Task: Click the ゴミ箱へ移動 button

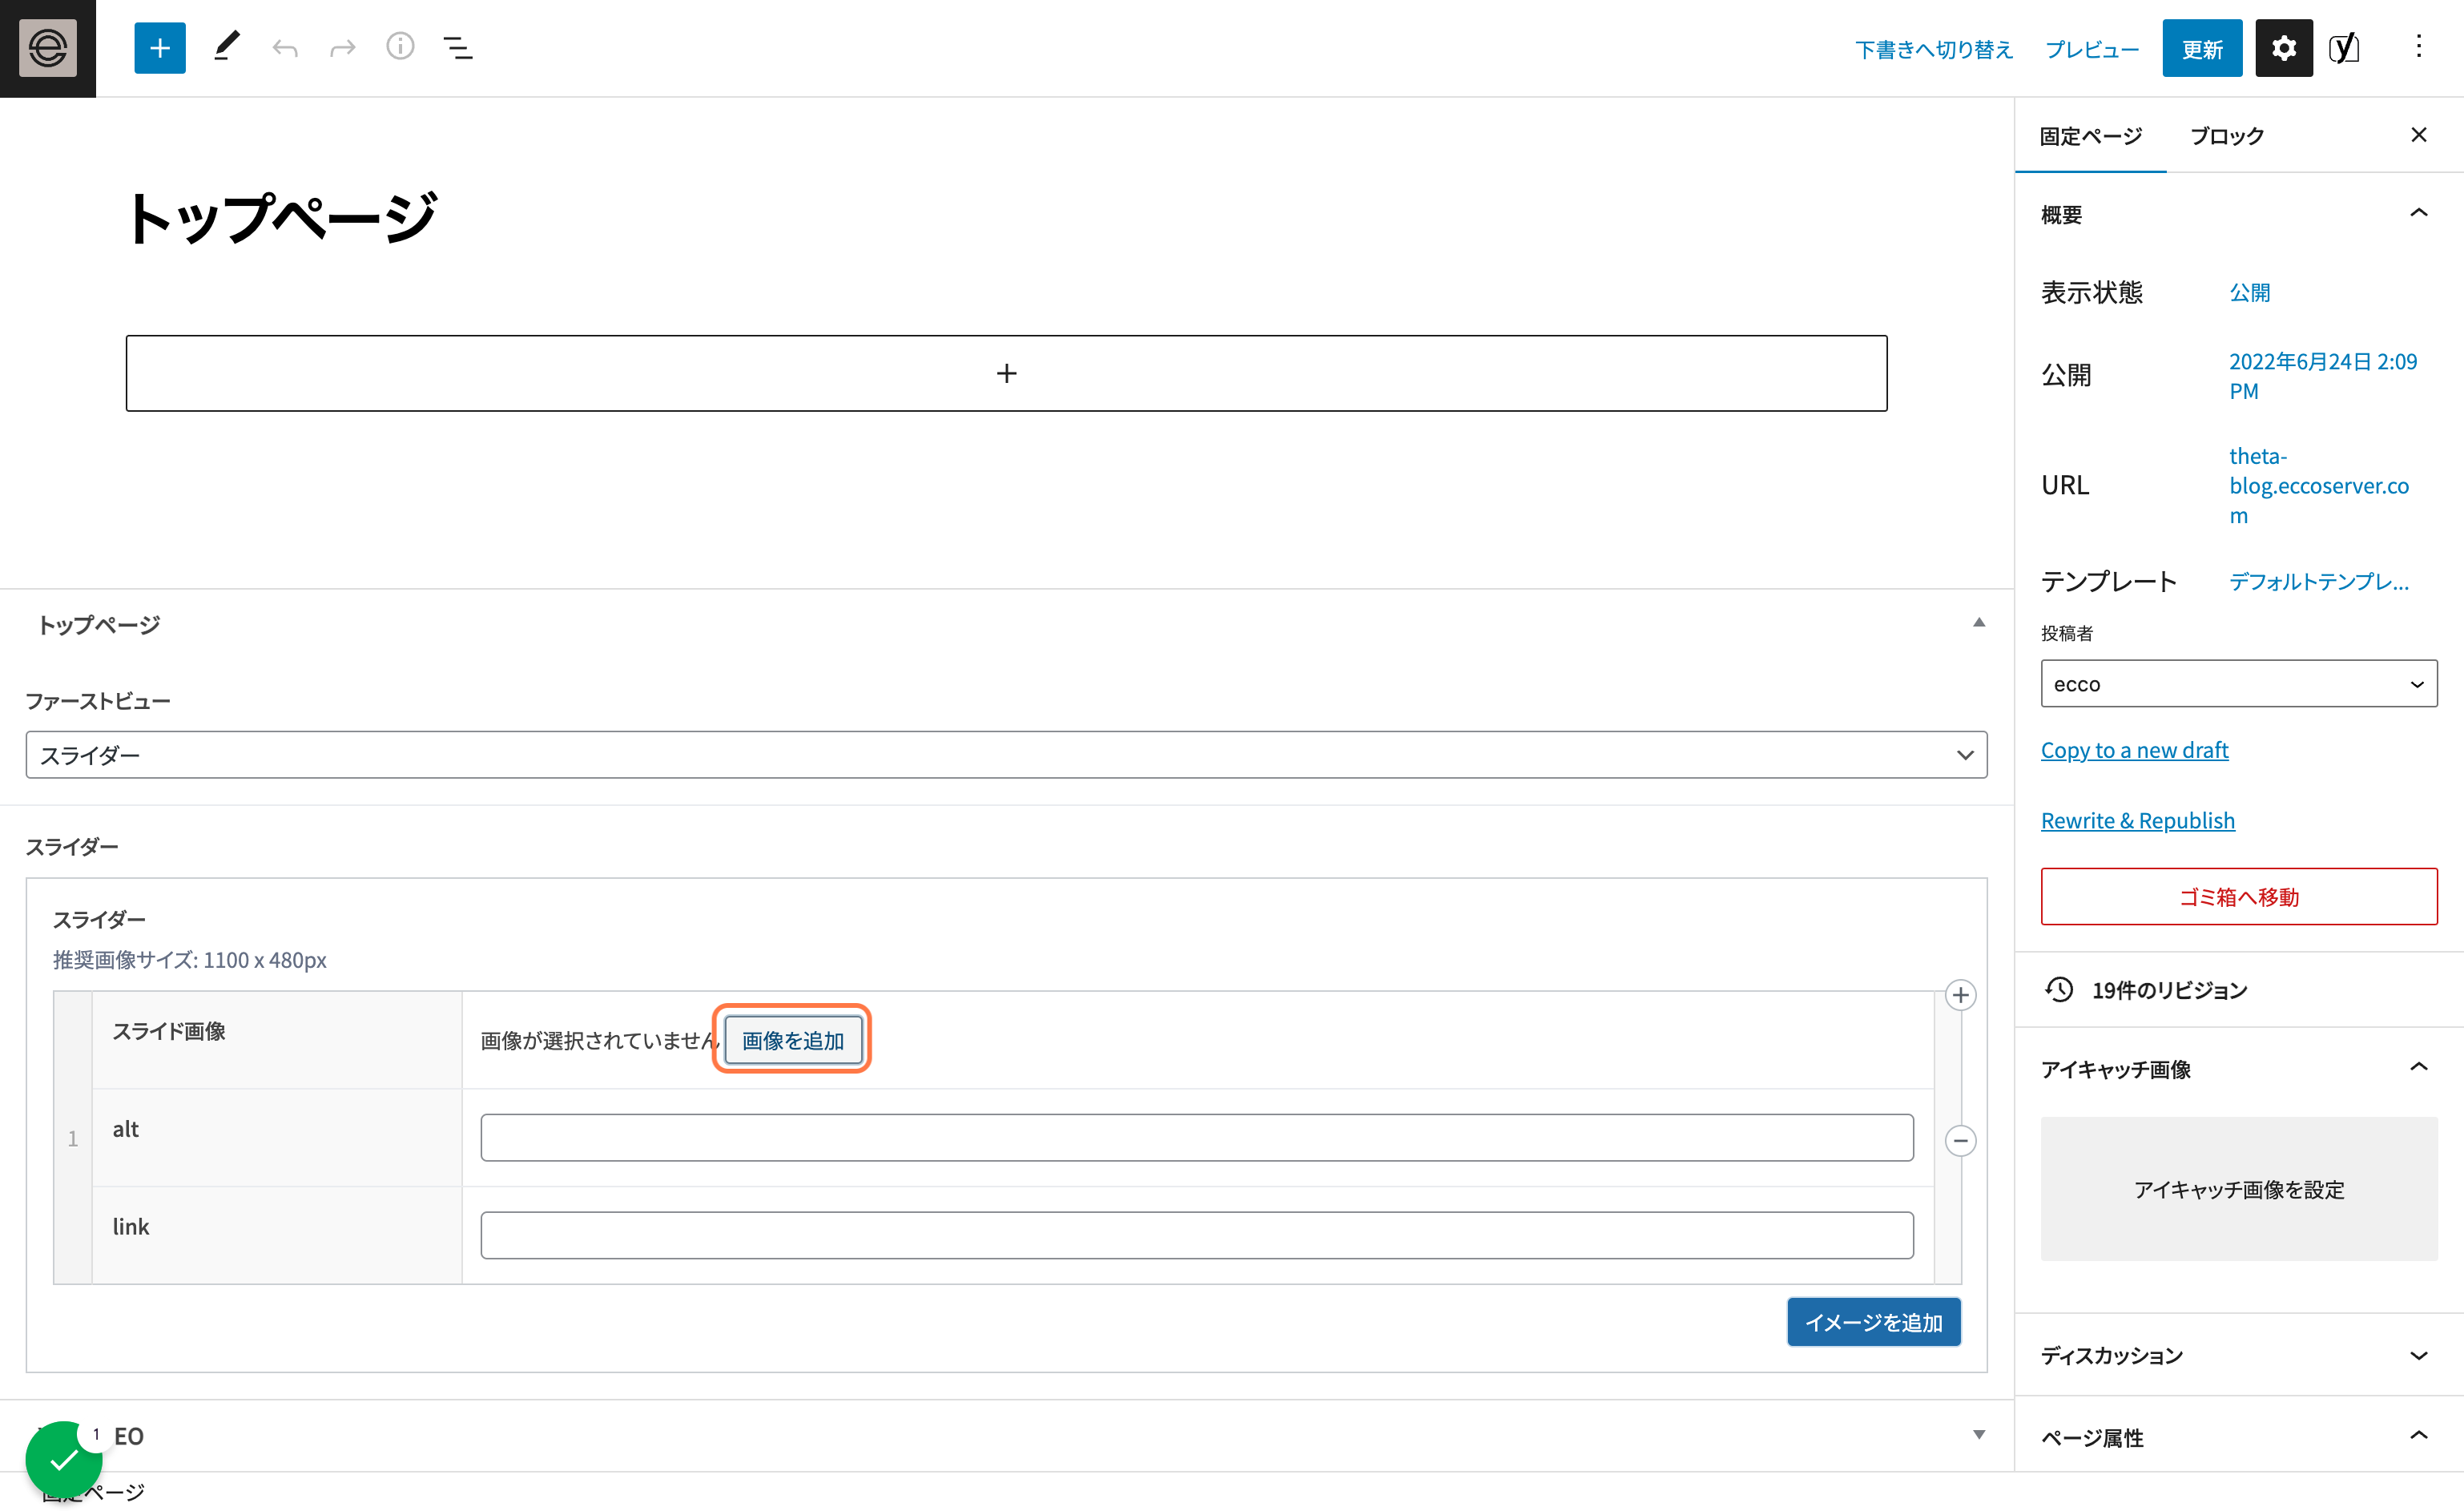Action: coord(2239,896)
